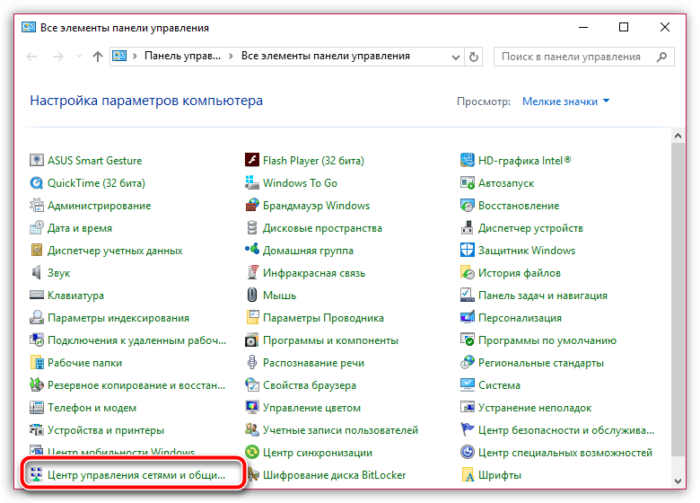
Task: Open the Windows To Go icon
Action: tap(252, 183)
